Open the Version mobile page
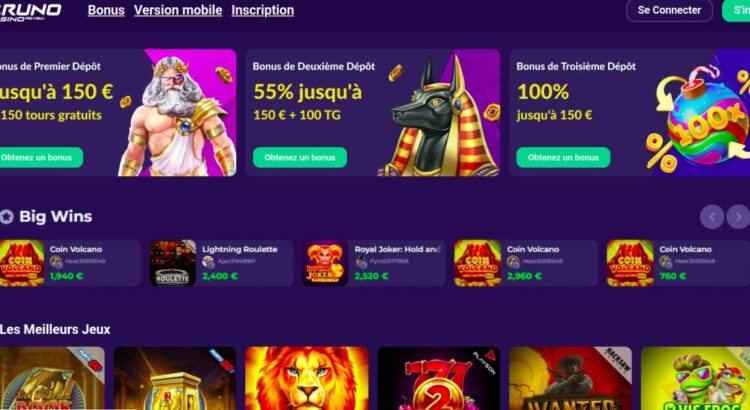750x410 pixels. coord(178,10)
